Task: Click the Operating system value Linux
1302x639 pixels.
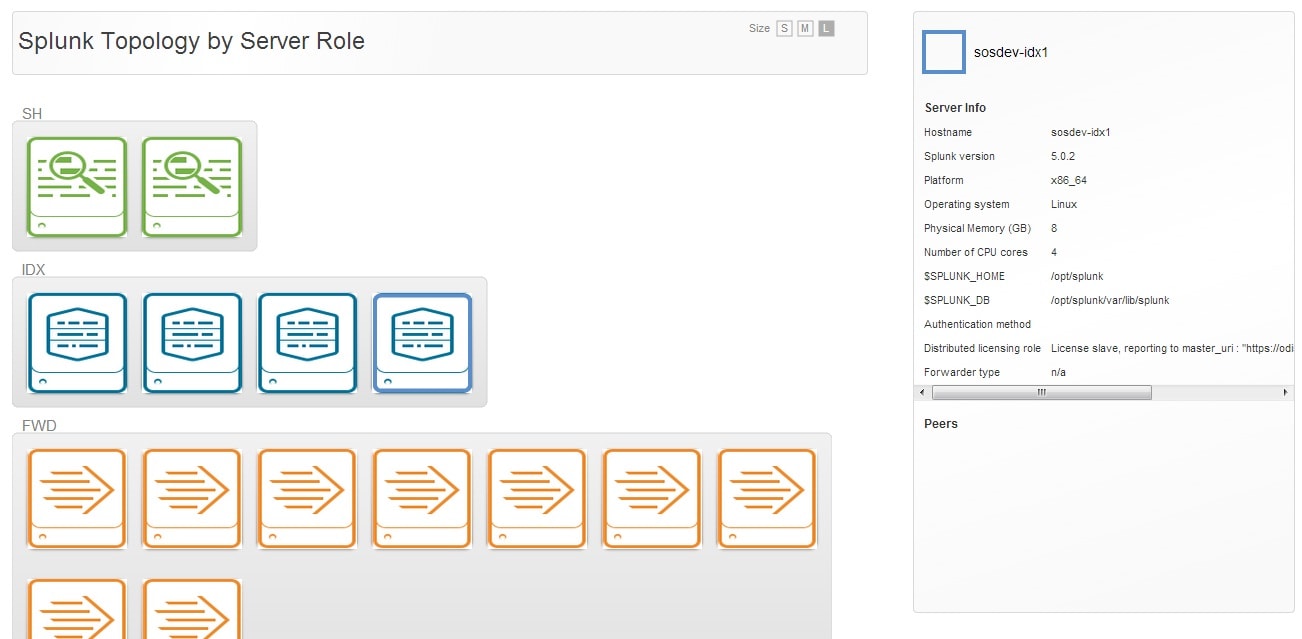Action: tap(1064, 204)
